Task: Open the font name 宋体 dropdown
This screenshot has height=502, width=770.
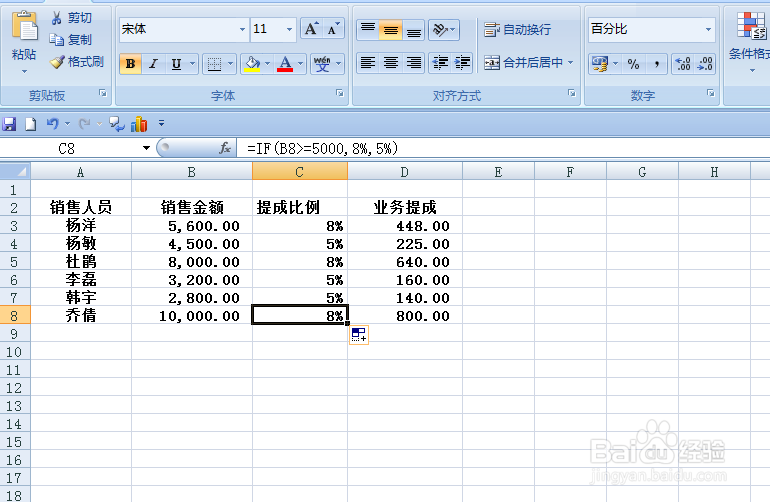Action: point(242,29)
